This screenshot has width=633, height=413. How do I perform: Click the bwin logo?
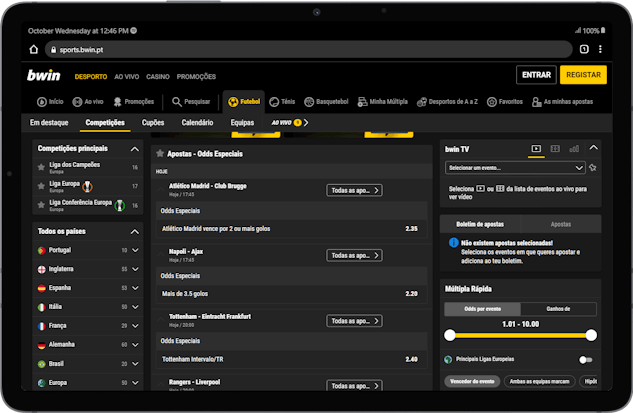(44, 75)
